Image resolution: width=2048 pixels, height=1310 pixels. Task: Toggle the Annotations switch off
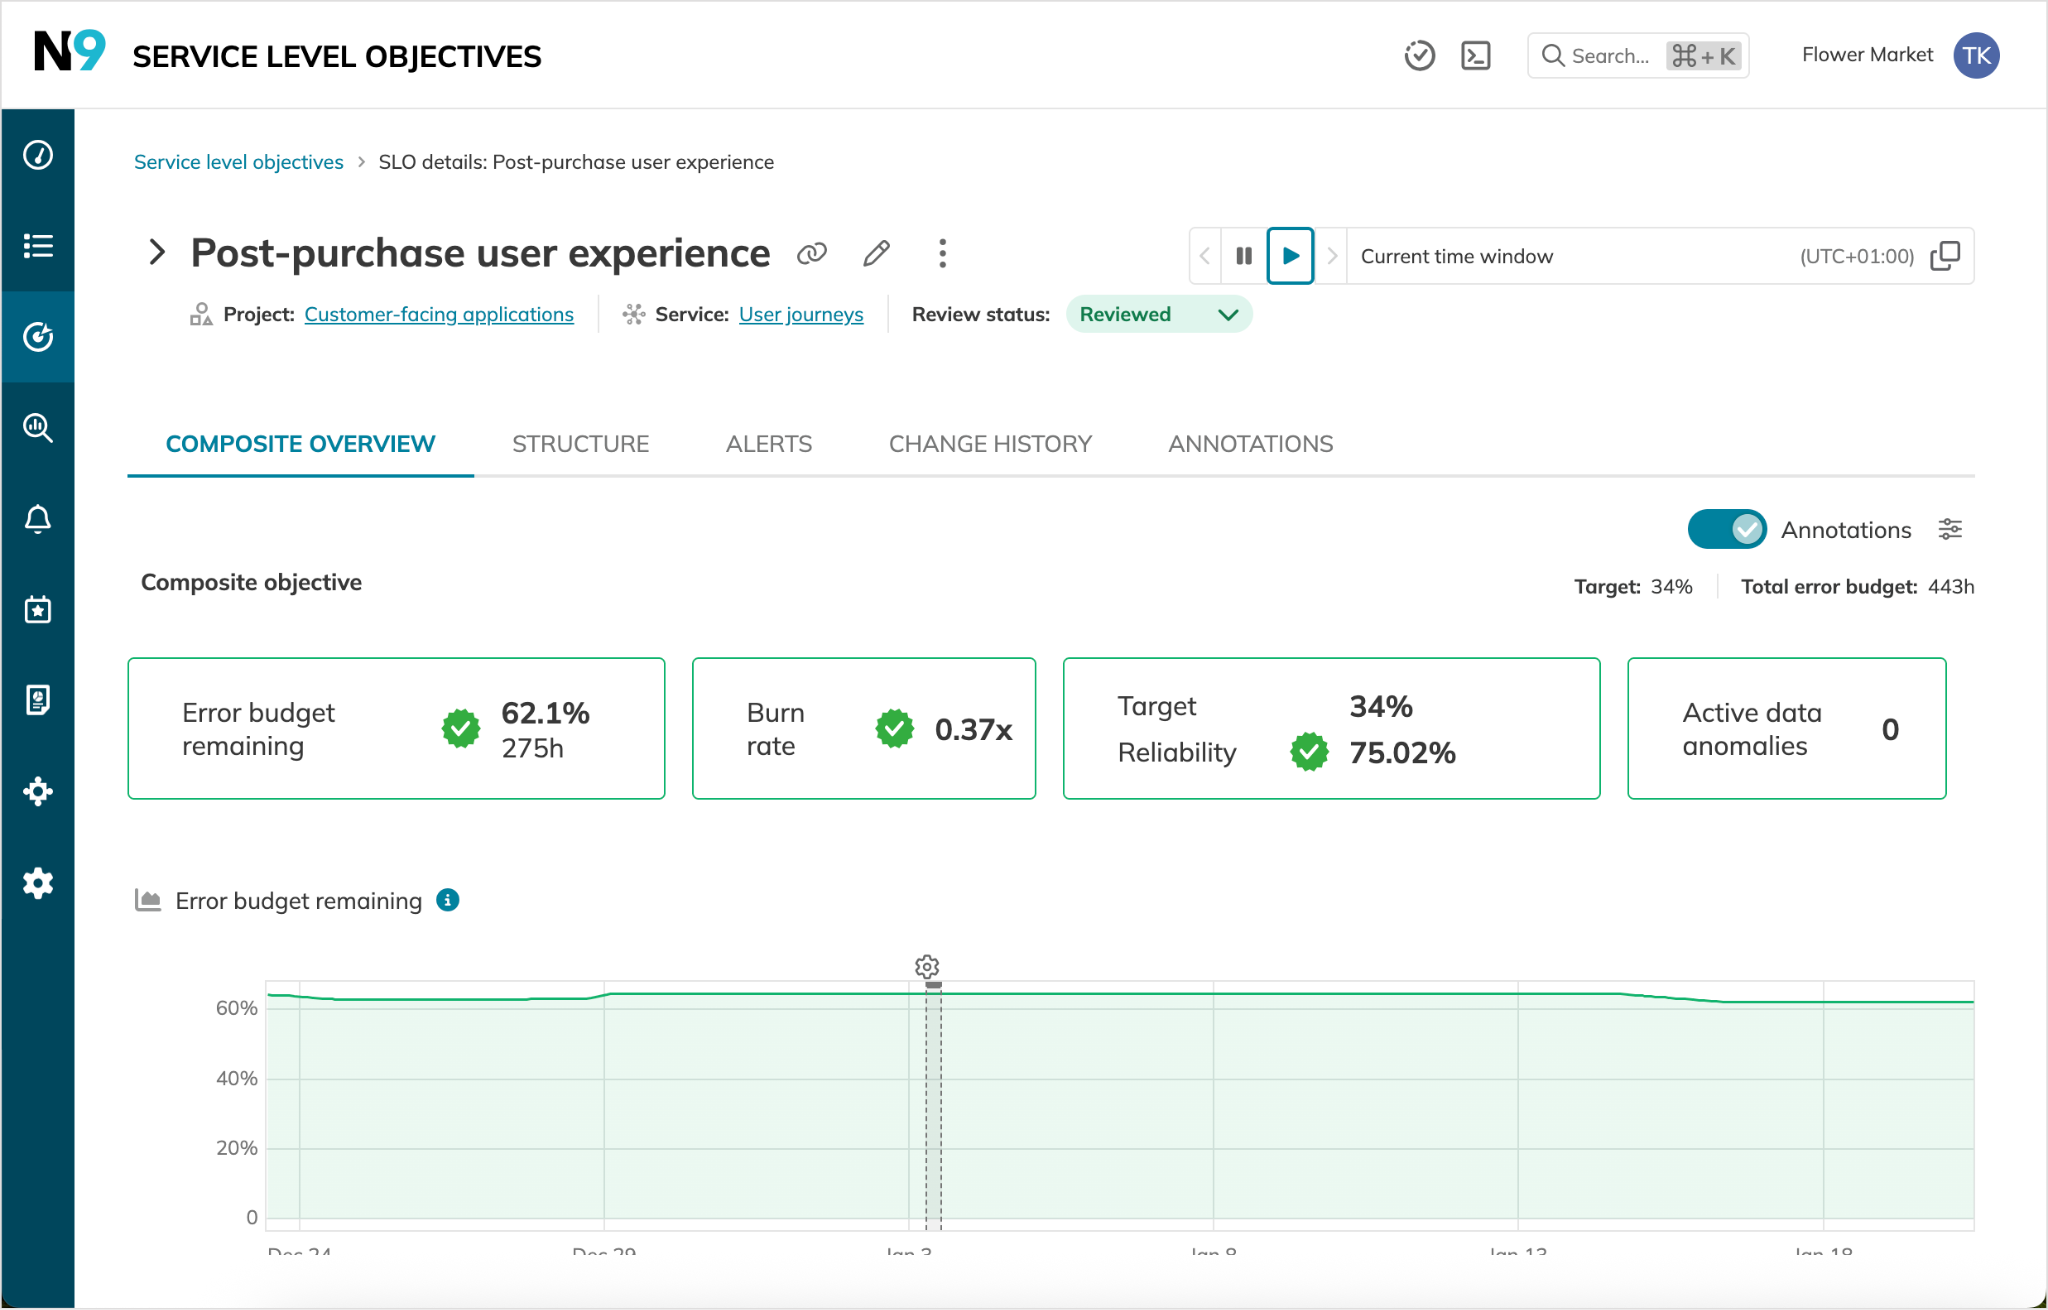(1727, 529)
